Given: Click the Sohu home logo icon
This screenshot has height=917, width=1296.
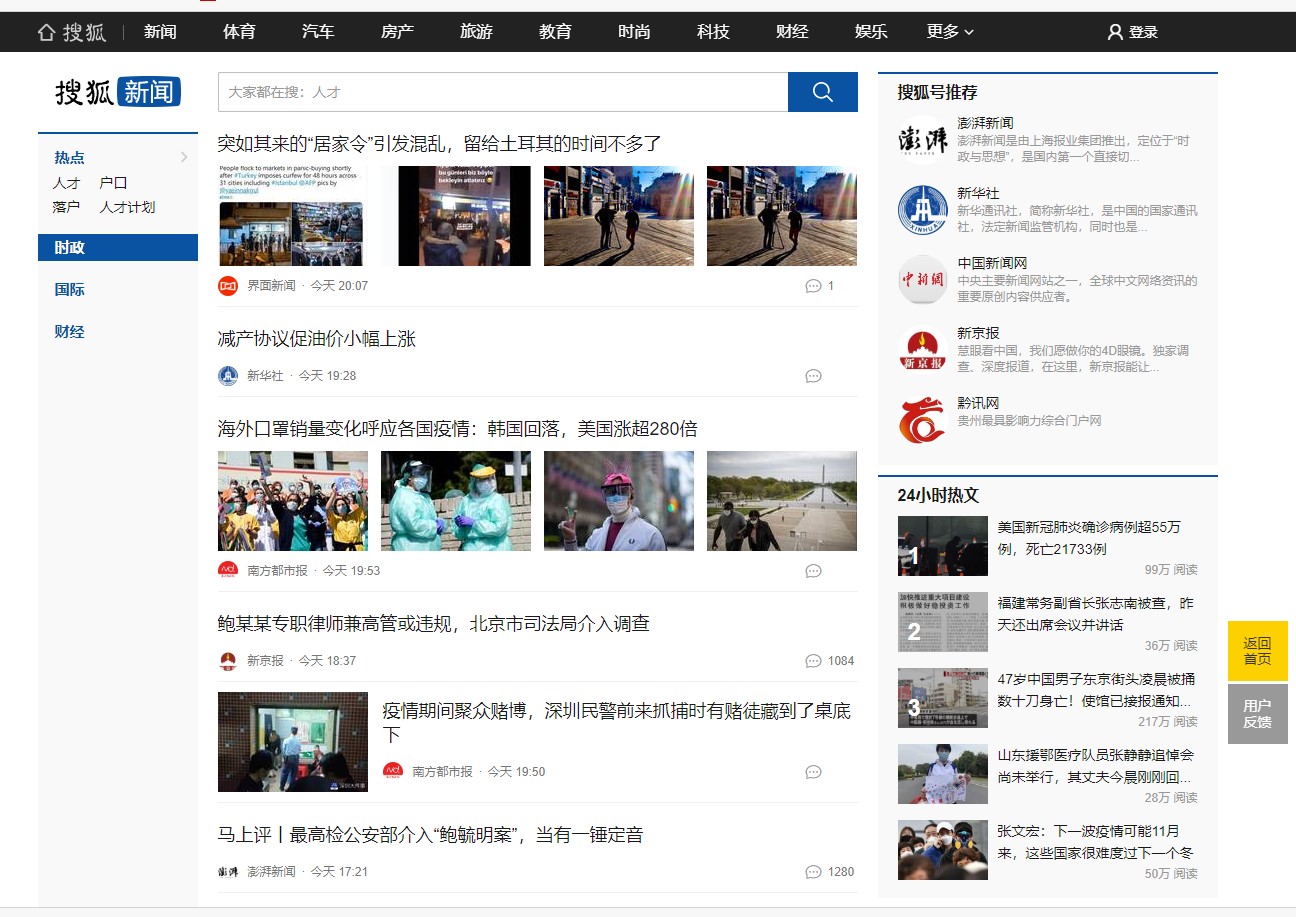Looking at the screenshot, I should (72, 32).
